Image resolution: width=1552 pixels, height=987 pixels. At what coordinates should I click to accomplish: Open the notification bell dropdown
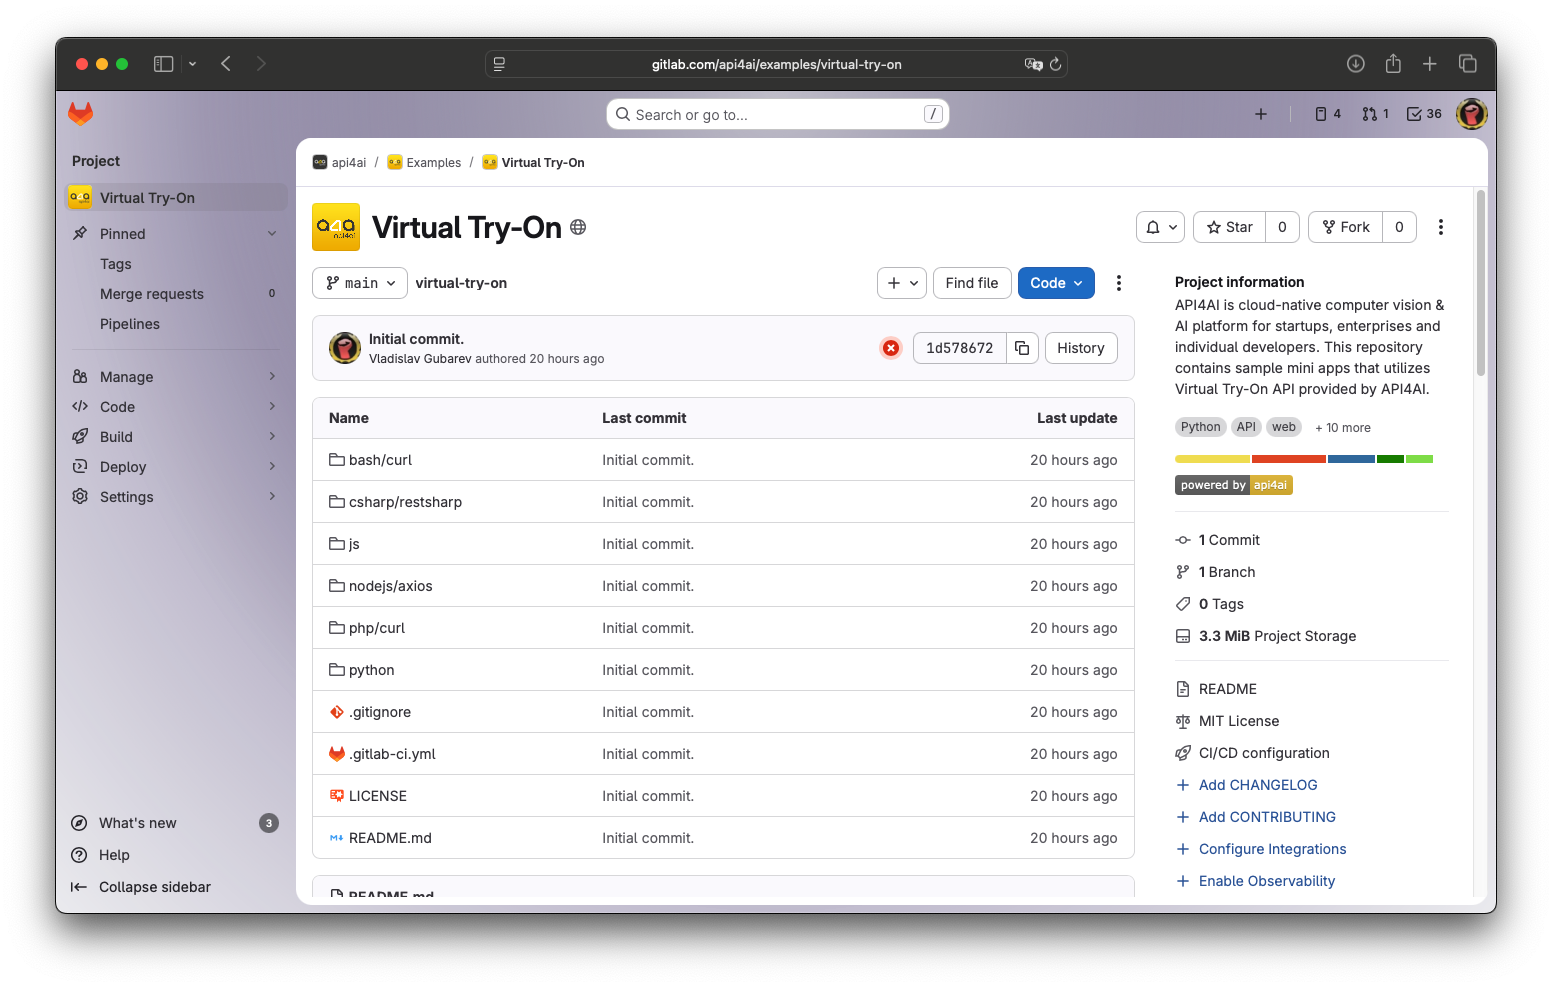click(x=1161, y=227)
